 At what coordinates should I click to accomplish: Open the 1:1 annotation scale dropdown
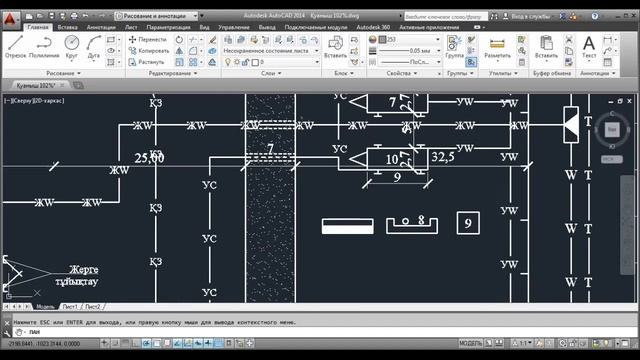(524, 344)
